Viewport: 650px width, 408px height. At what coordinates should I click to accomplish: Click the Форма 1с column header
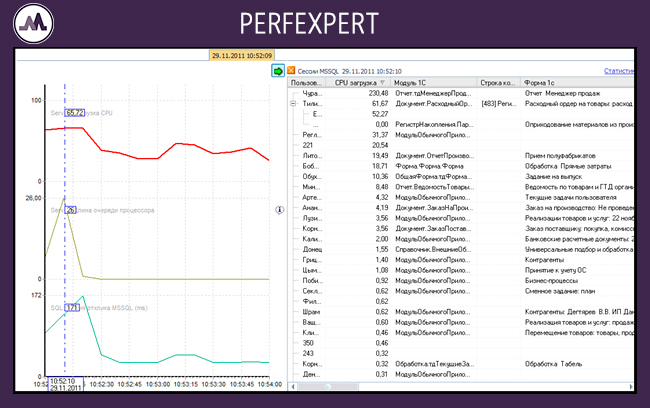click(x=577, y=83)
